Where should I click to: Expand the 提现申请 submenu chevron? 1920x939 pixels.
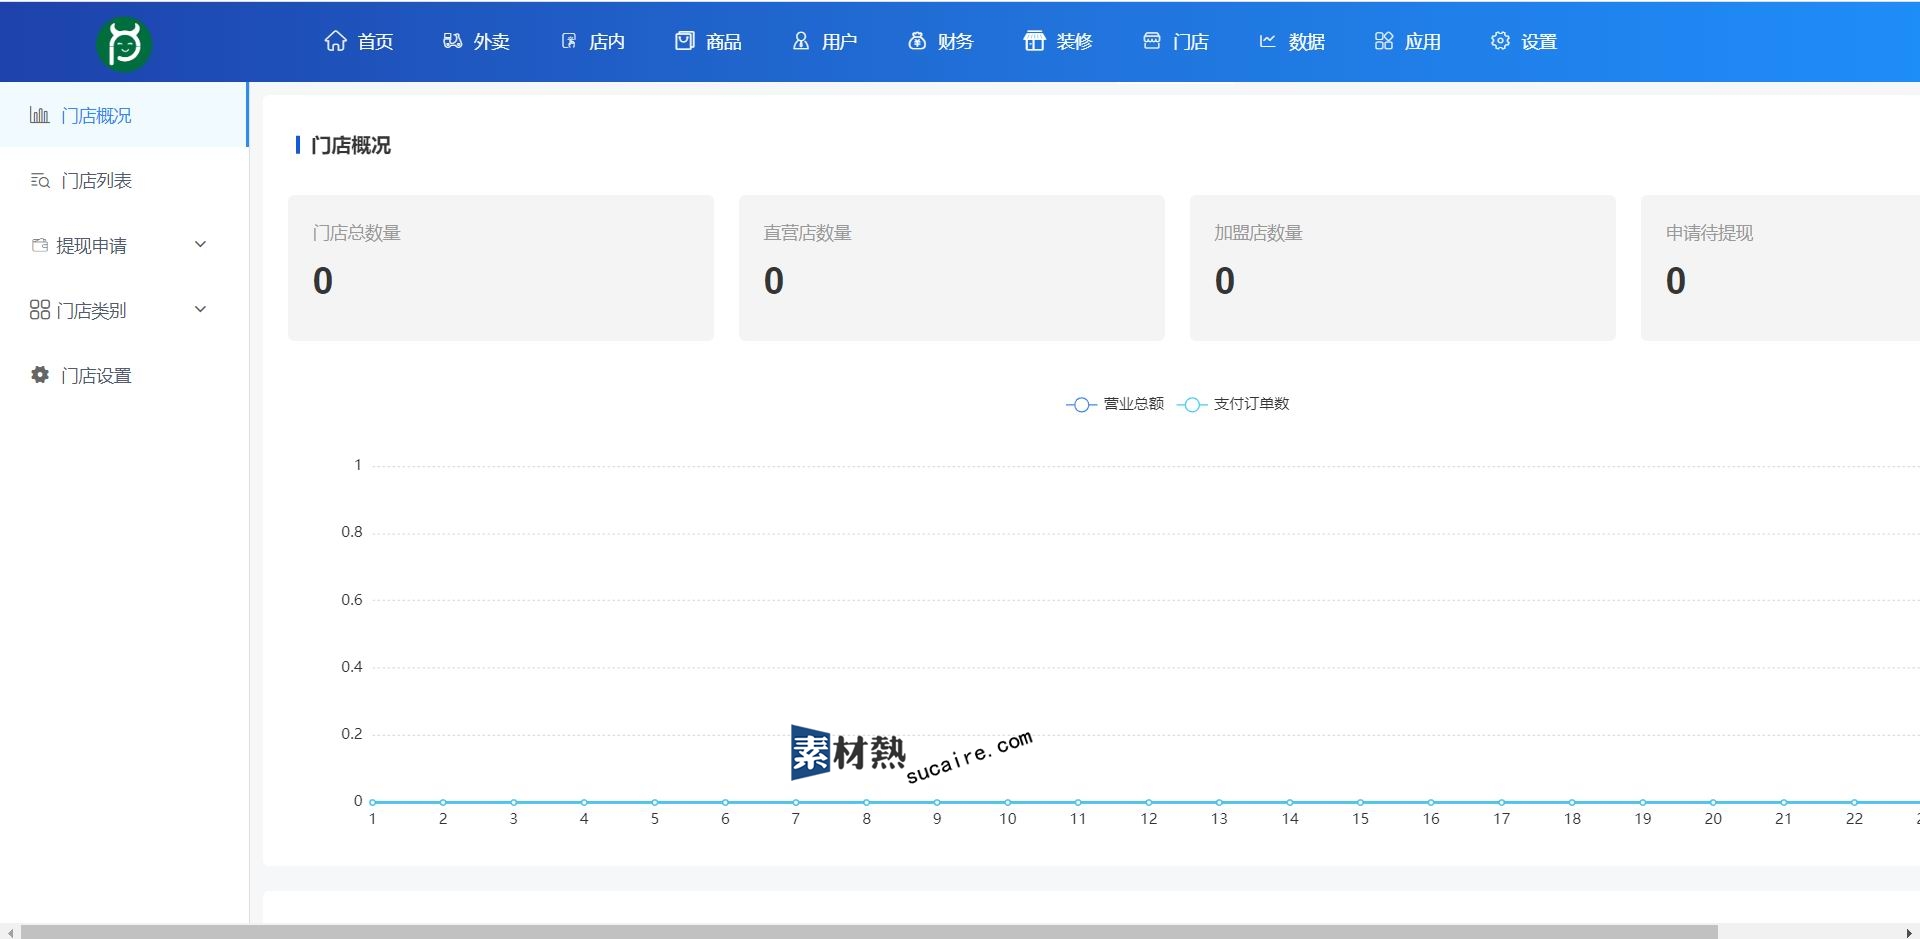pos(200,244)
